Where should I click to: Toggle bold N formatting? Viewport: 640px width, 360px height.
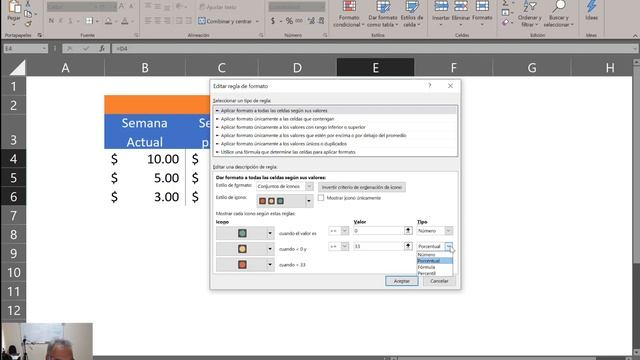[51, 21]
